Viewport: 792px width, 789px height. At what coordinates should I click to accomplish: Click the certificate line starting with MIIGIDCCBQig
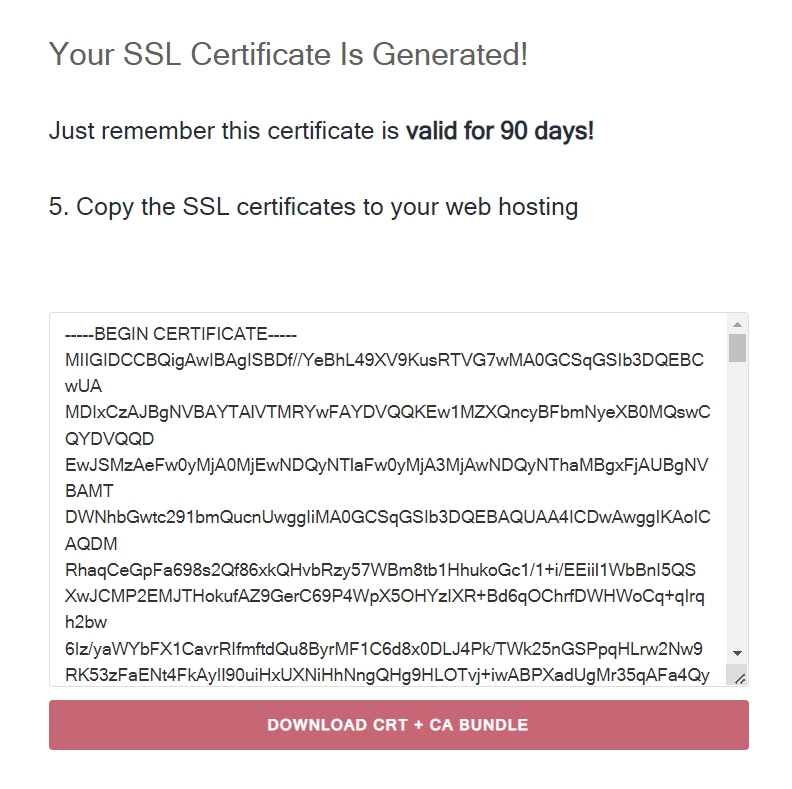click(384, 360)
